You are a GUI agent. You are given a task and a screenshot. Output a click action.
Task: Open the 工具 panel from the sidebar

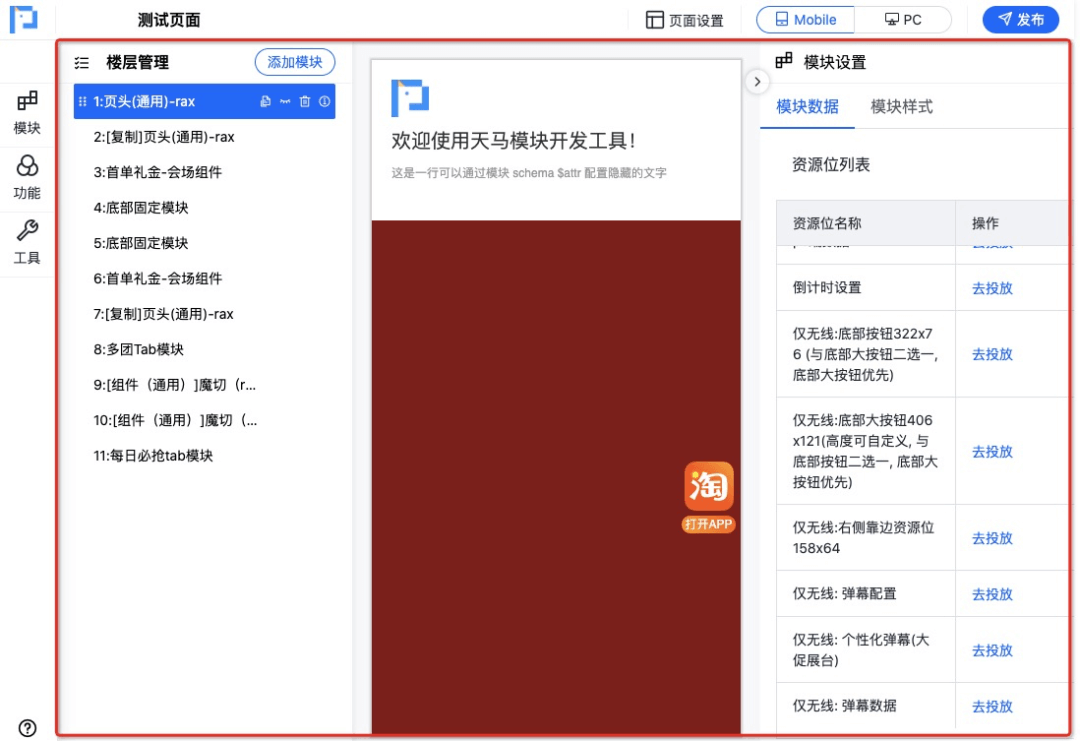pyautogui.click(x=27, y=240)
